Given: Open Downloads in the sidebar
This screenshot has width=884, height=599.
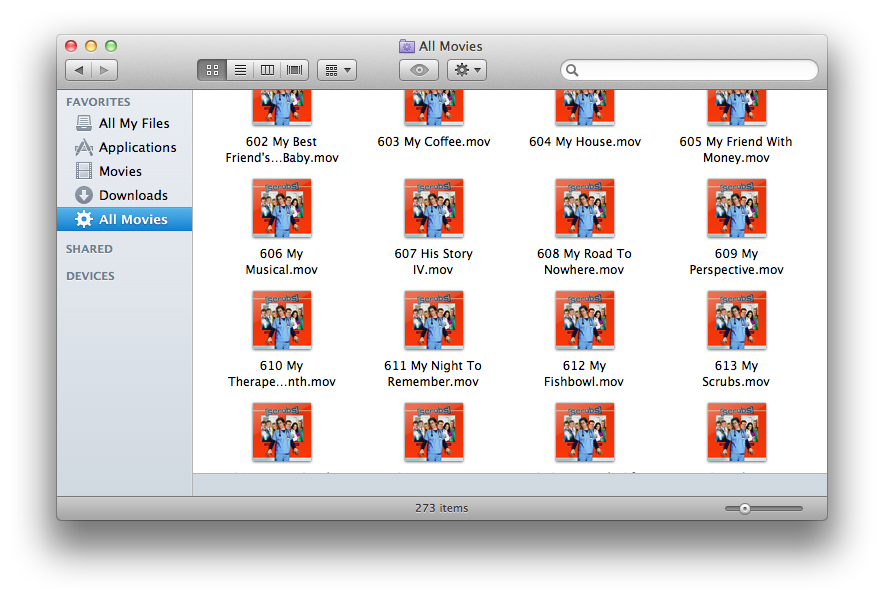Looking at the screenshot, I should pos(125,195).
